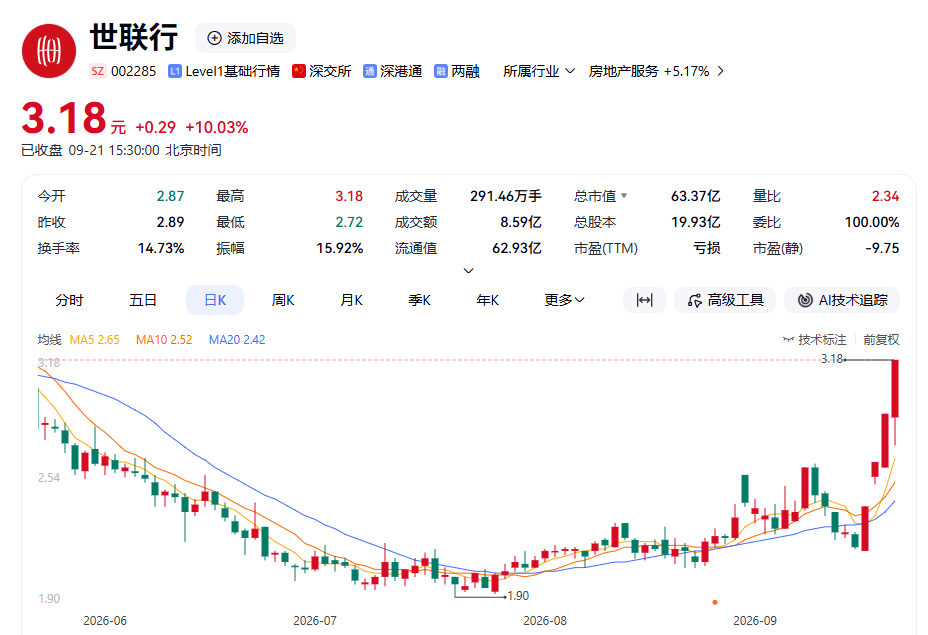The height and width of the screenshot is (635, 928).
Task: Select the 日K chart tab
Action: pos(215,300)
